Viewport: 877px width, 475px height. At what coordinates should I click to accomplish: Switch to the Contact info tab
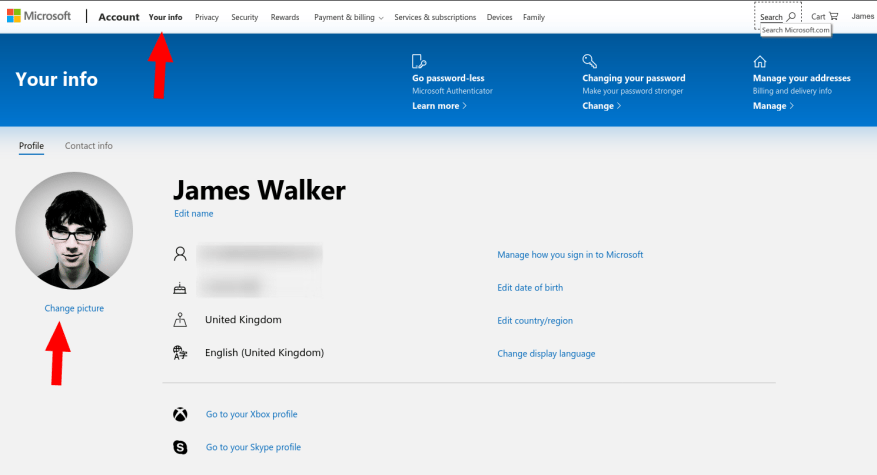(88, 145)
